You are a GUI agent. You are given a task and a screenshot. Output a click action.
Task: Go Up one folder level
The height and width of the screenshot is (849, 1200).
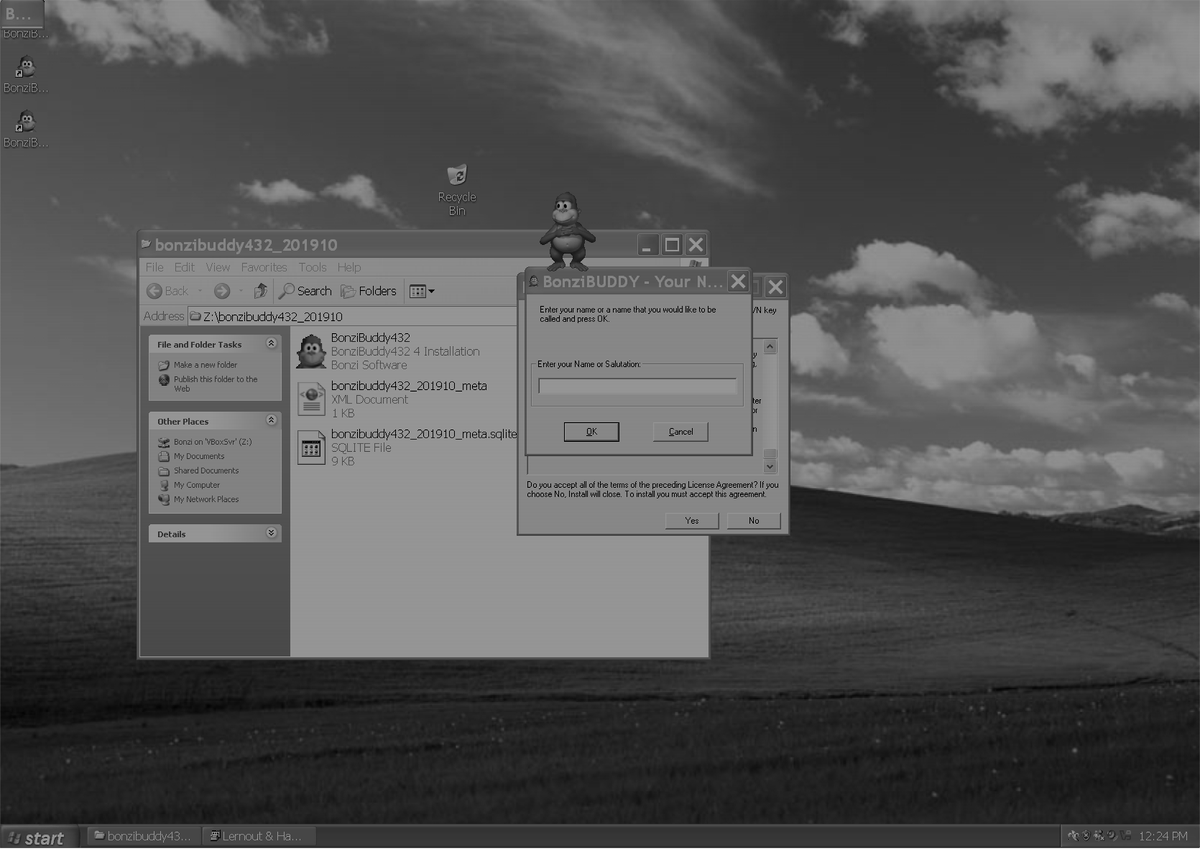260,291
